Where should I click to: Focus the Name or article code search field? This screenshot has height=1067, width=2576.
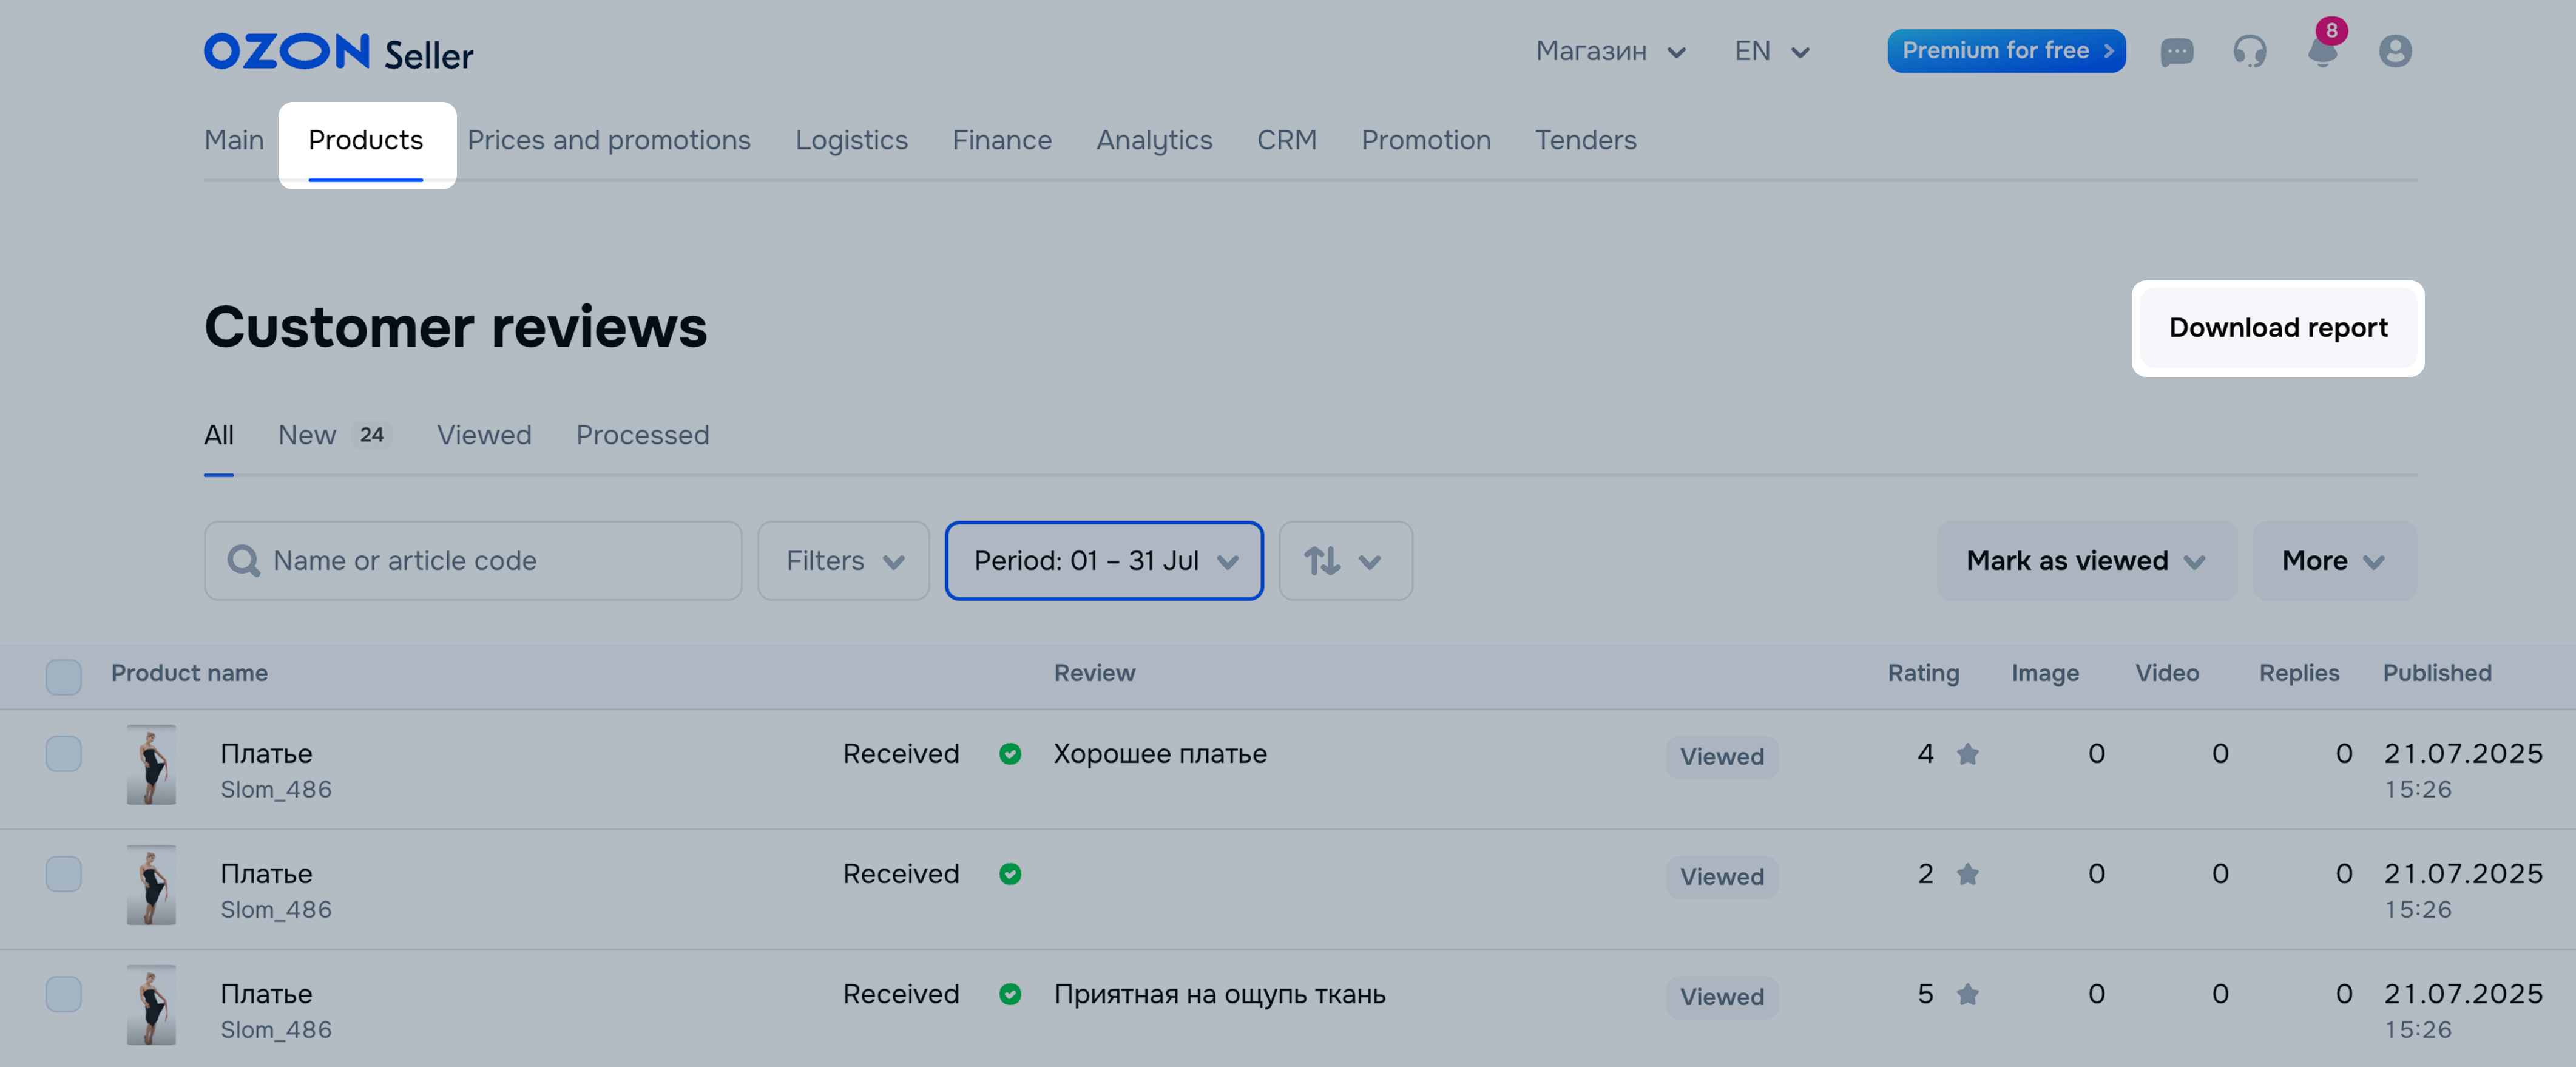tap(473, 561)
